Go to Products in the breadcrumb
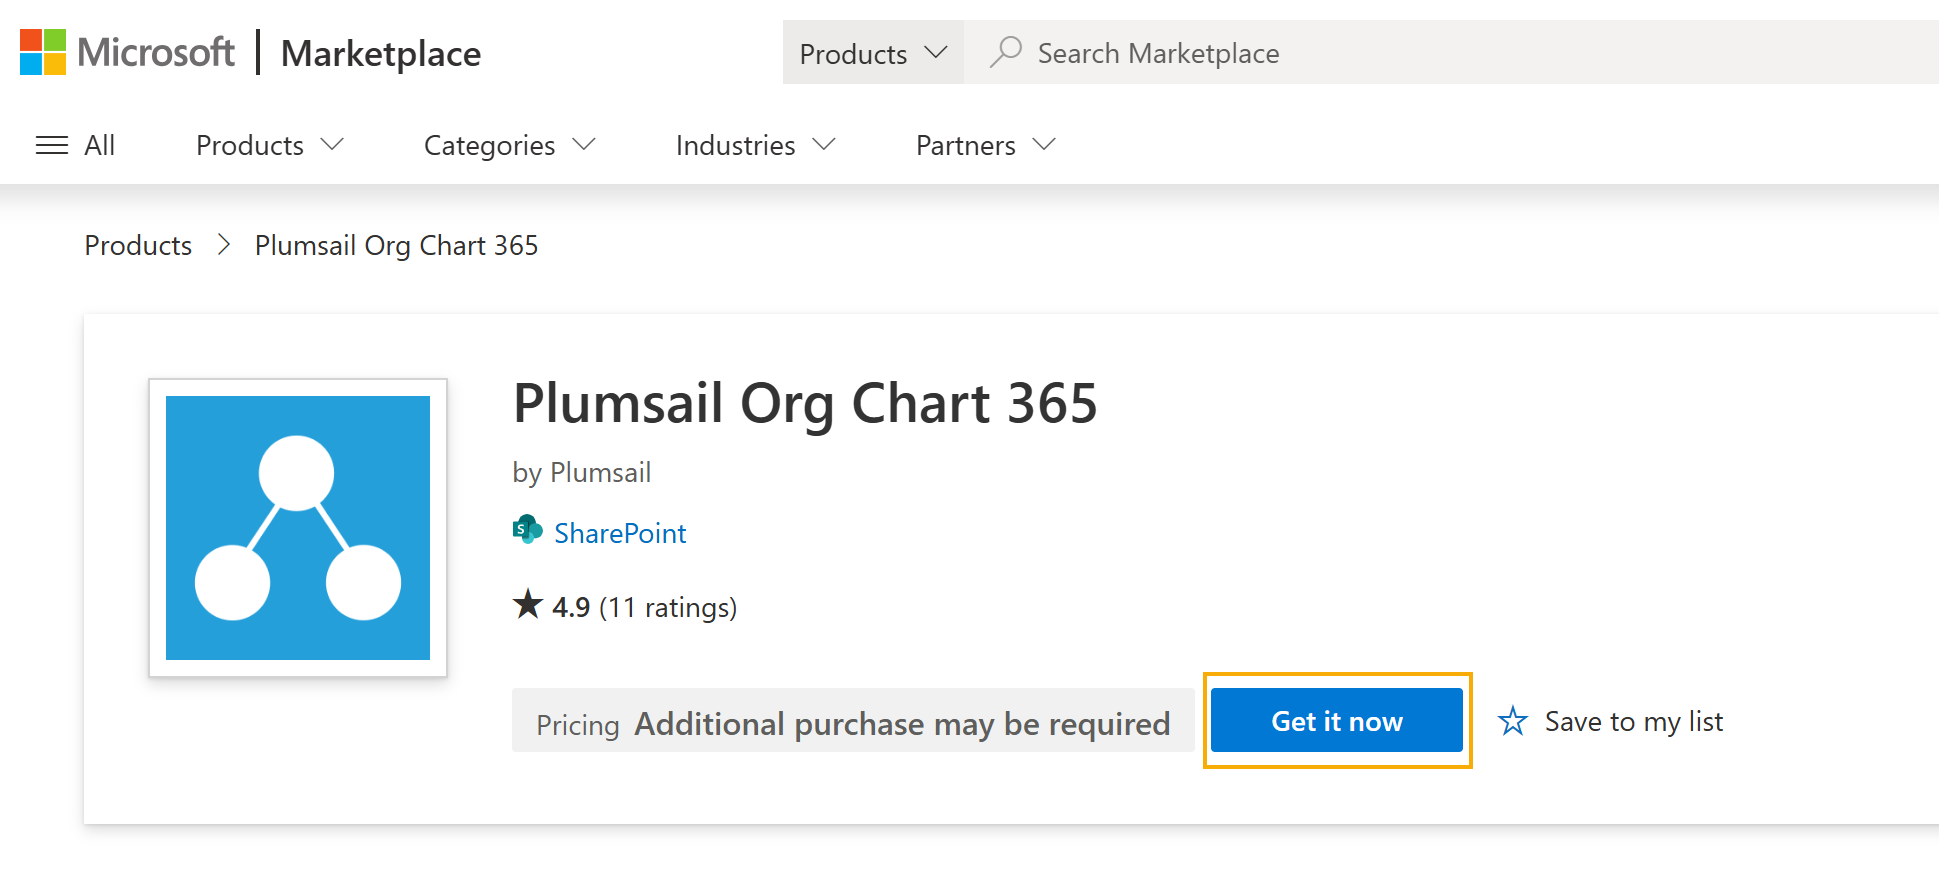The image size is (1939, 894). pyautogui.click(x=138, y=245)
